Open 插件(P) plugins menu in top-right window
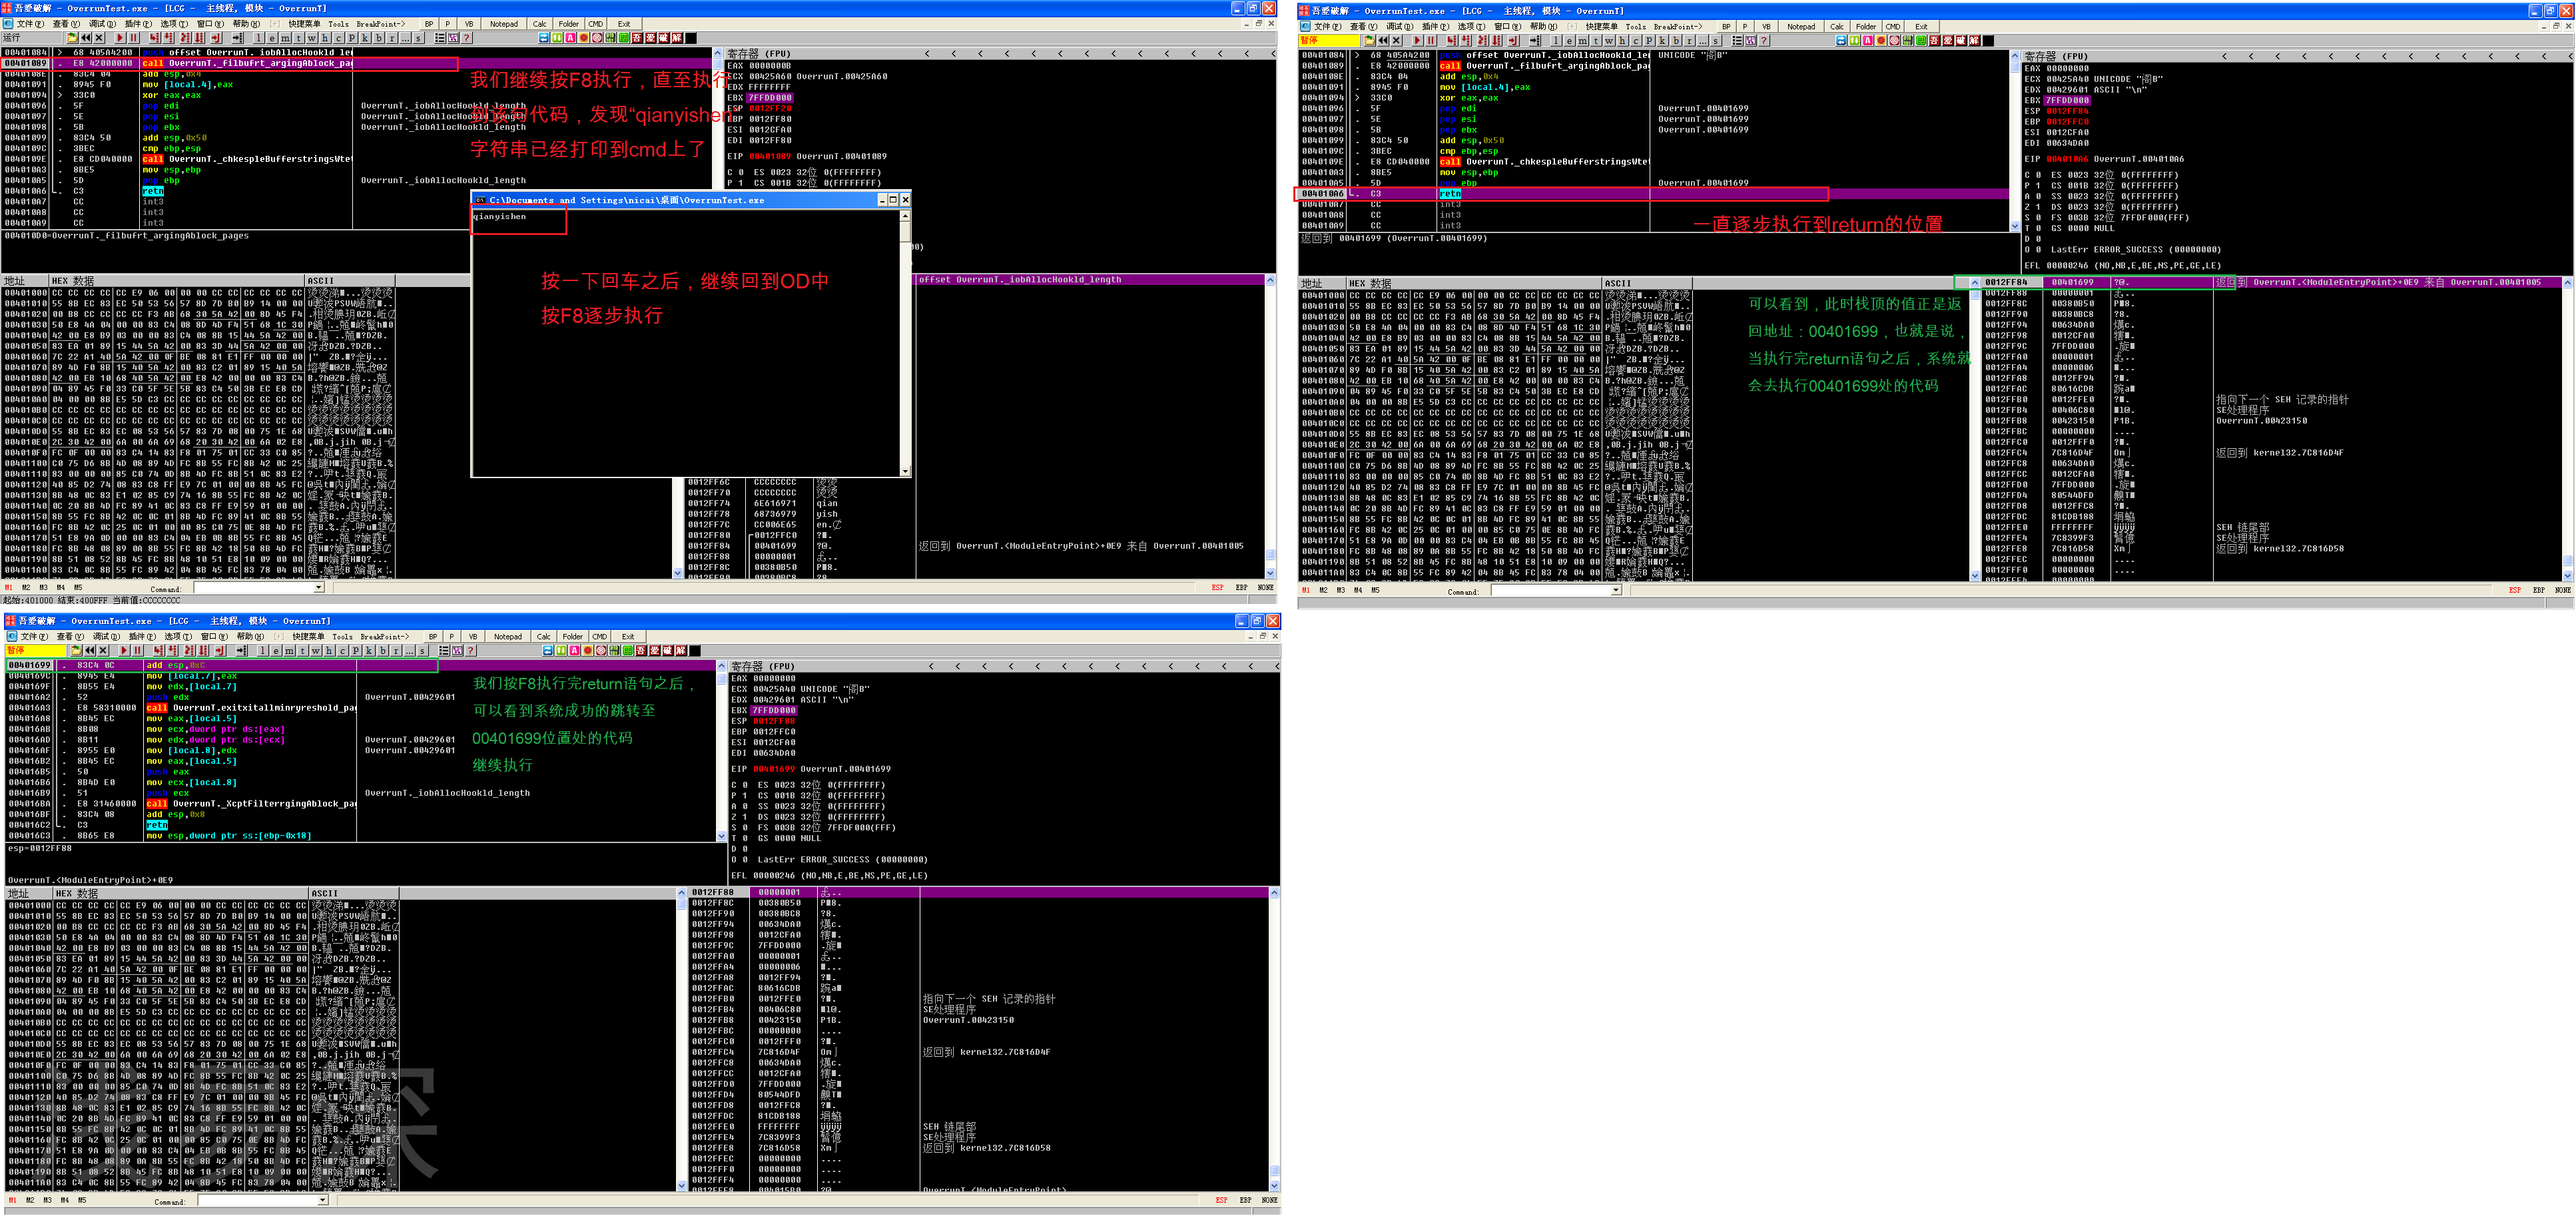This screenshot has height=1220, width=2576. pyautogui.click(x=1436, y=27)
